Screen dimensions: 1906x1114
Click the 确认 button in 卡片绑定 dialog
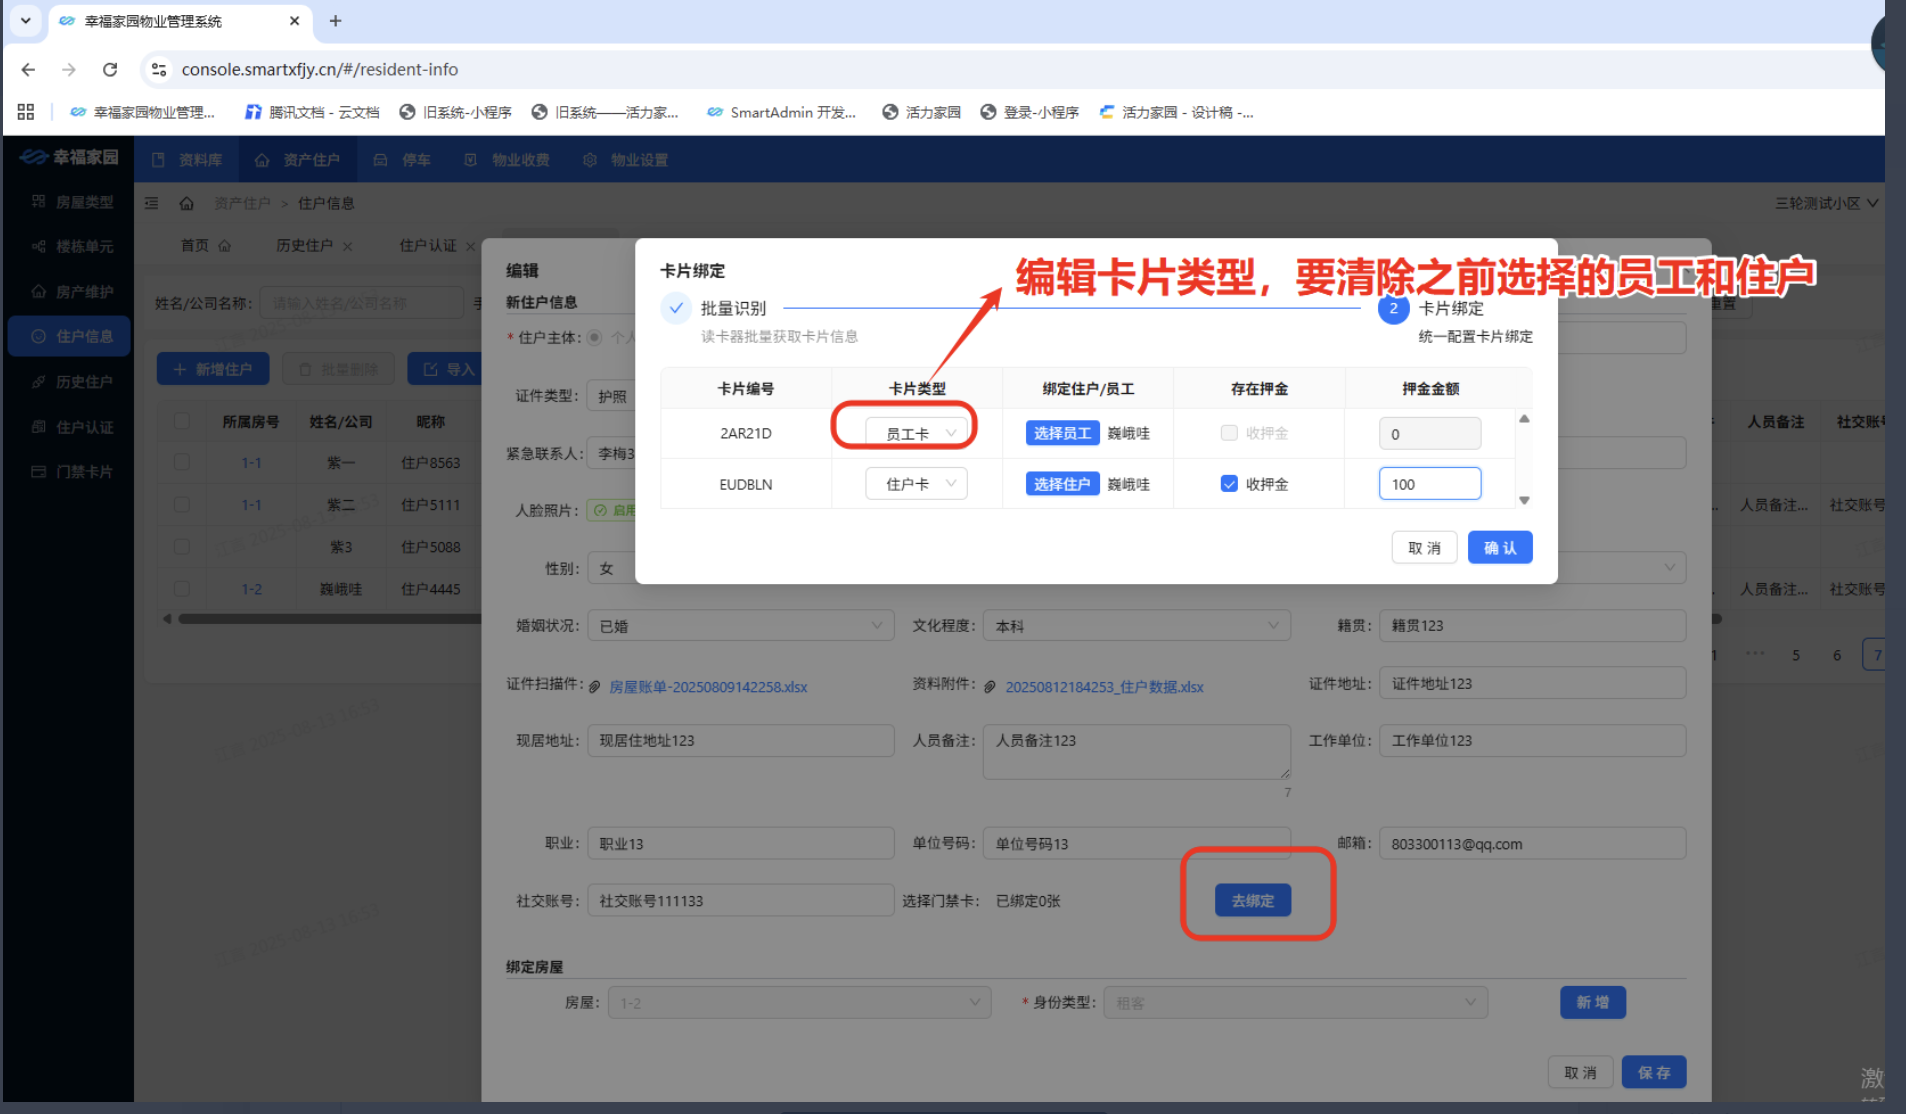(x=1499, y=548)
